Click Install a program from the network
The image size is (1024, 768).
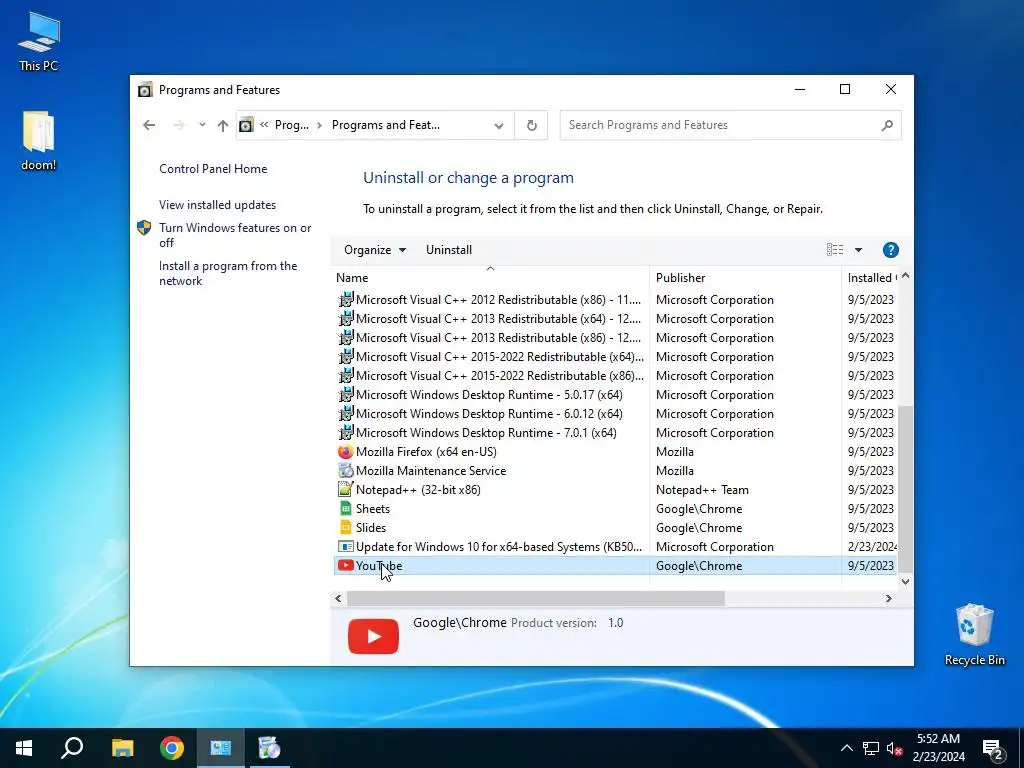tap(228, 274)
